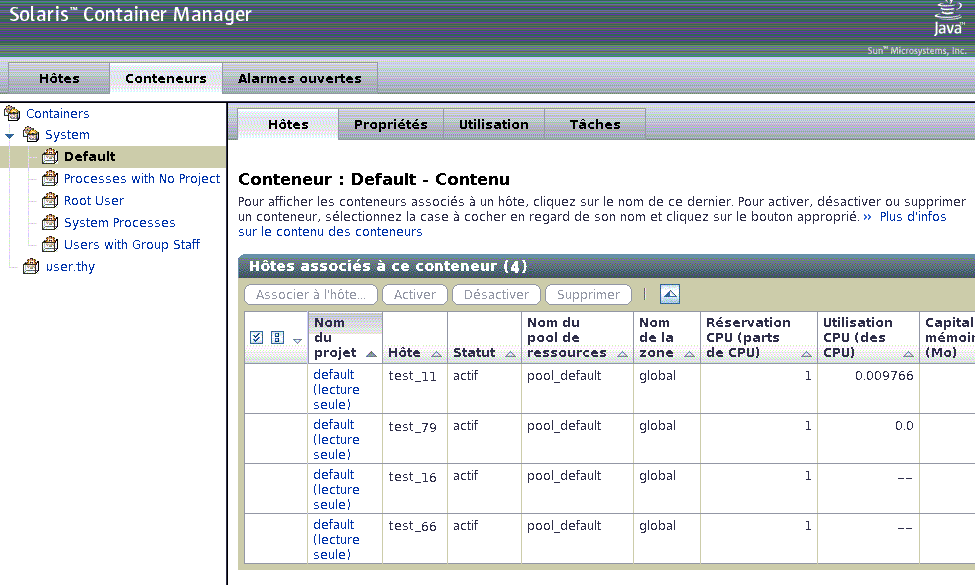The image size is (975, 585).
Task: Click the Associer à l'hôte button
Action: [x=311, y=295]
